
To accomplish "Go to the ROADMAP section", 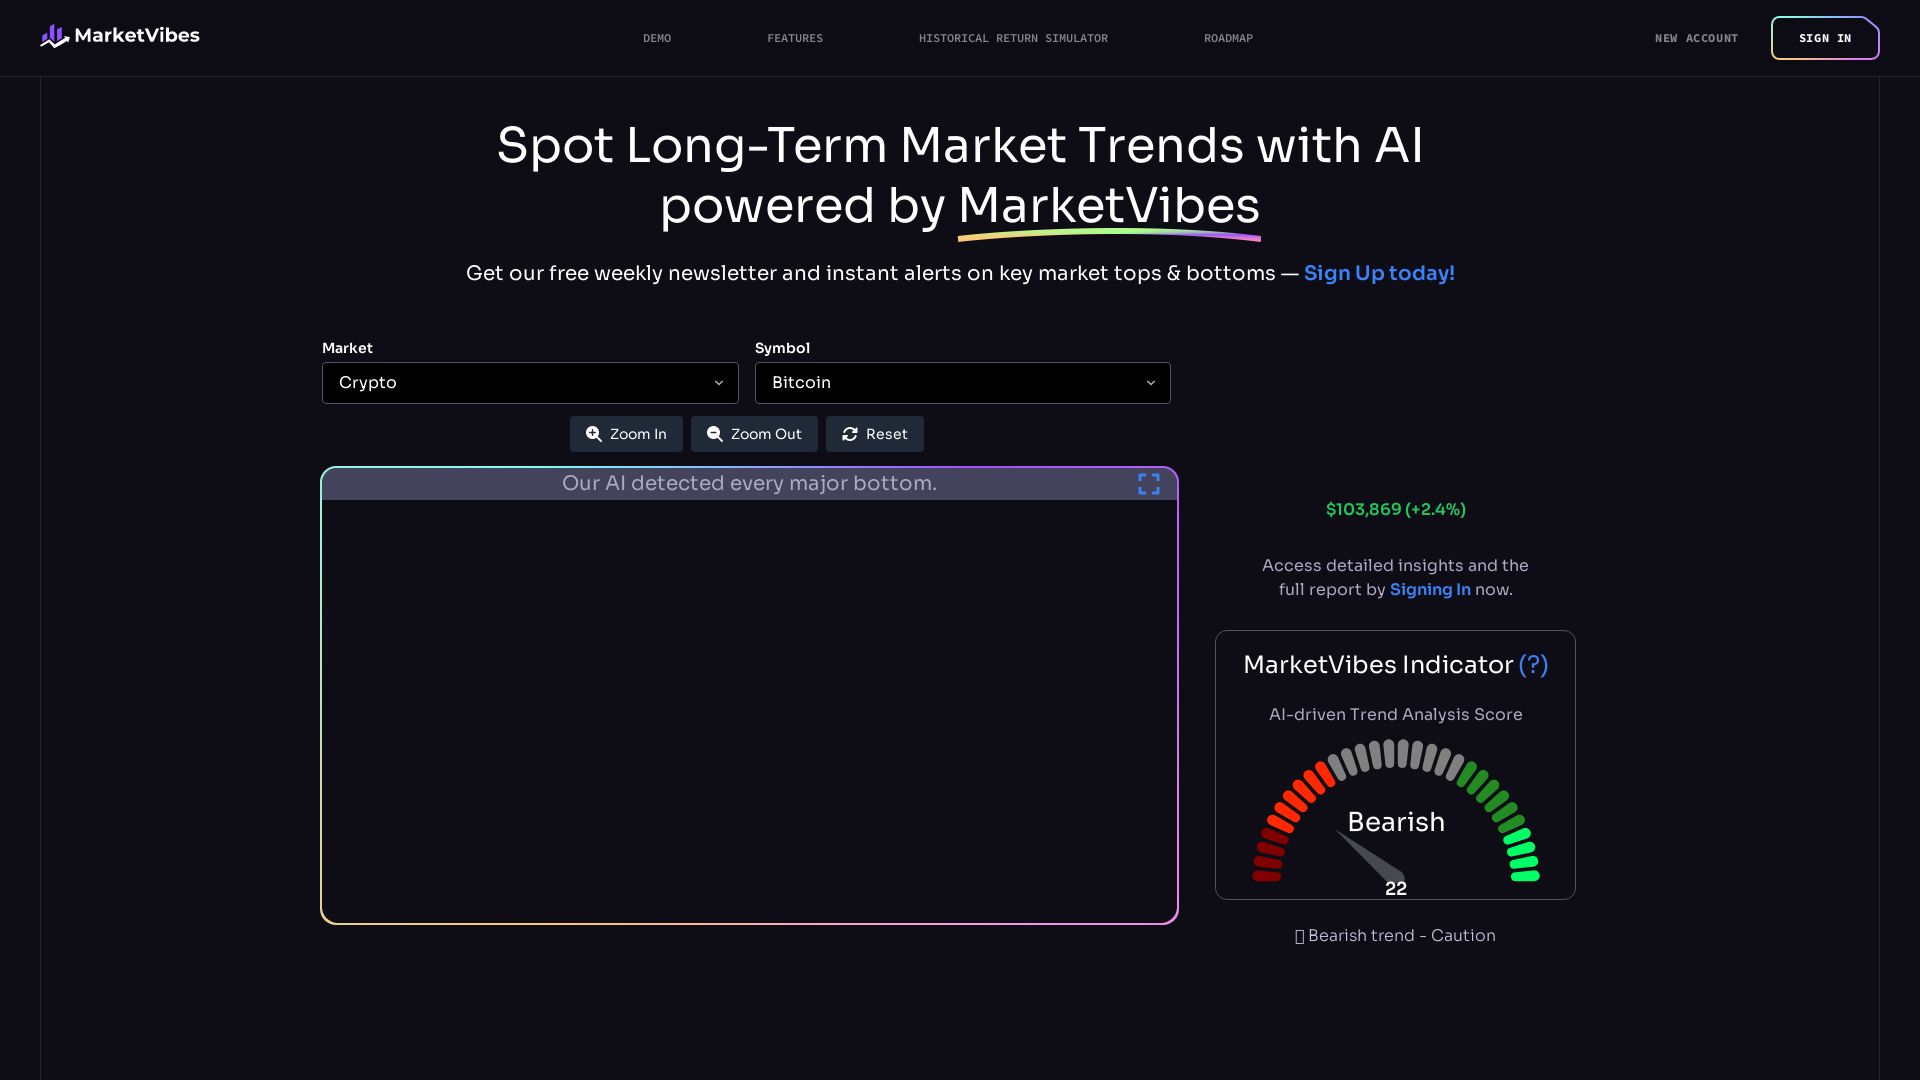I will click(x=1227, y=38).
